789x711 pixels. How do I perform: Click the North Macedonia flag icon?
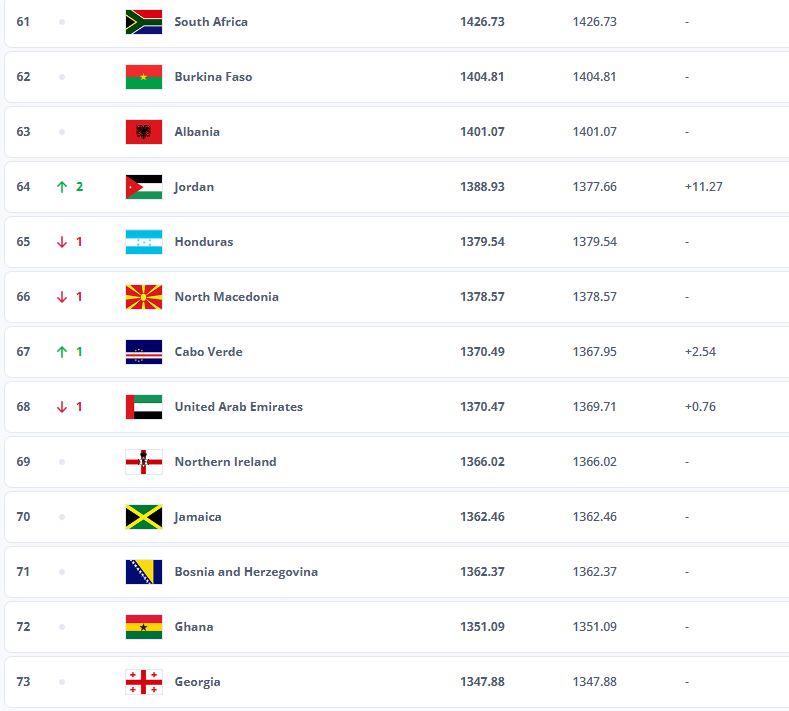pyautogui.click(x=144, y=297)
